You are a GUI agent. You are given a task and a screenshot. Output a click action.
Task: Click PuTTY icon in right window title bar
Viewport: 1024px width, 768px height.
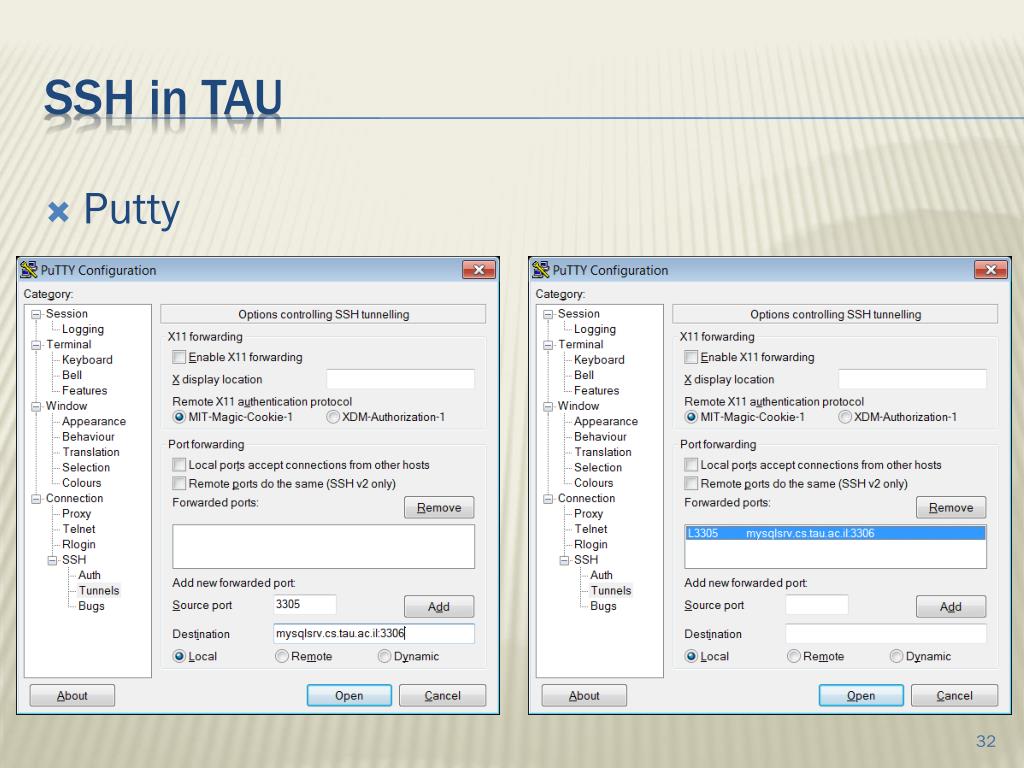point(540,270)
